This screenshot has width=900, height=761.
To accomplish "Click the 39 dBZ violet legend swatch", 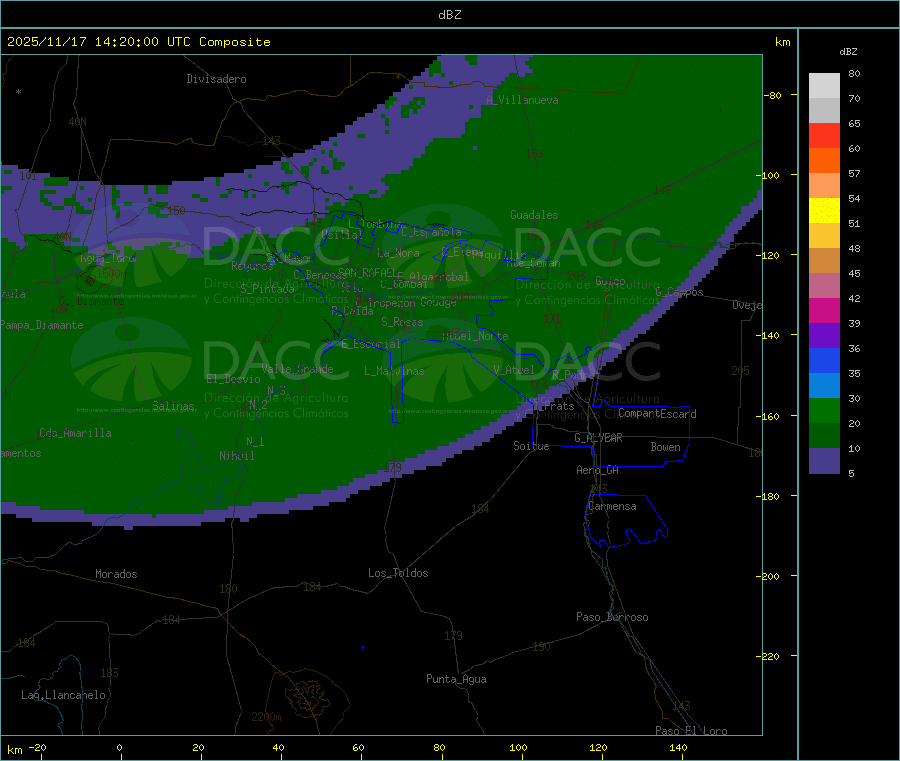I will coord(824,336).
